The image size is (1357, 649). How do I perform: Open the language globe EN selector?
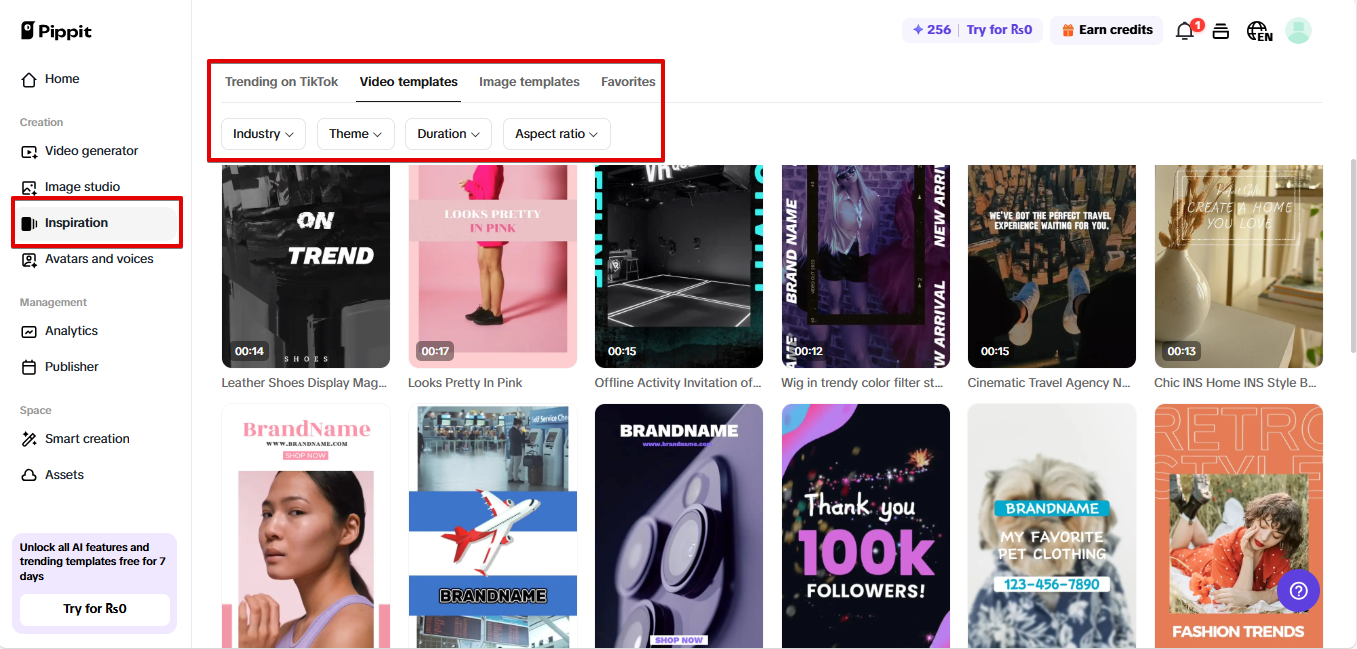1259,31
